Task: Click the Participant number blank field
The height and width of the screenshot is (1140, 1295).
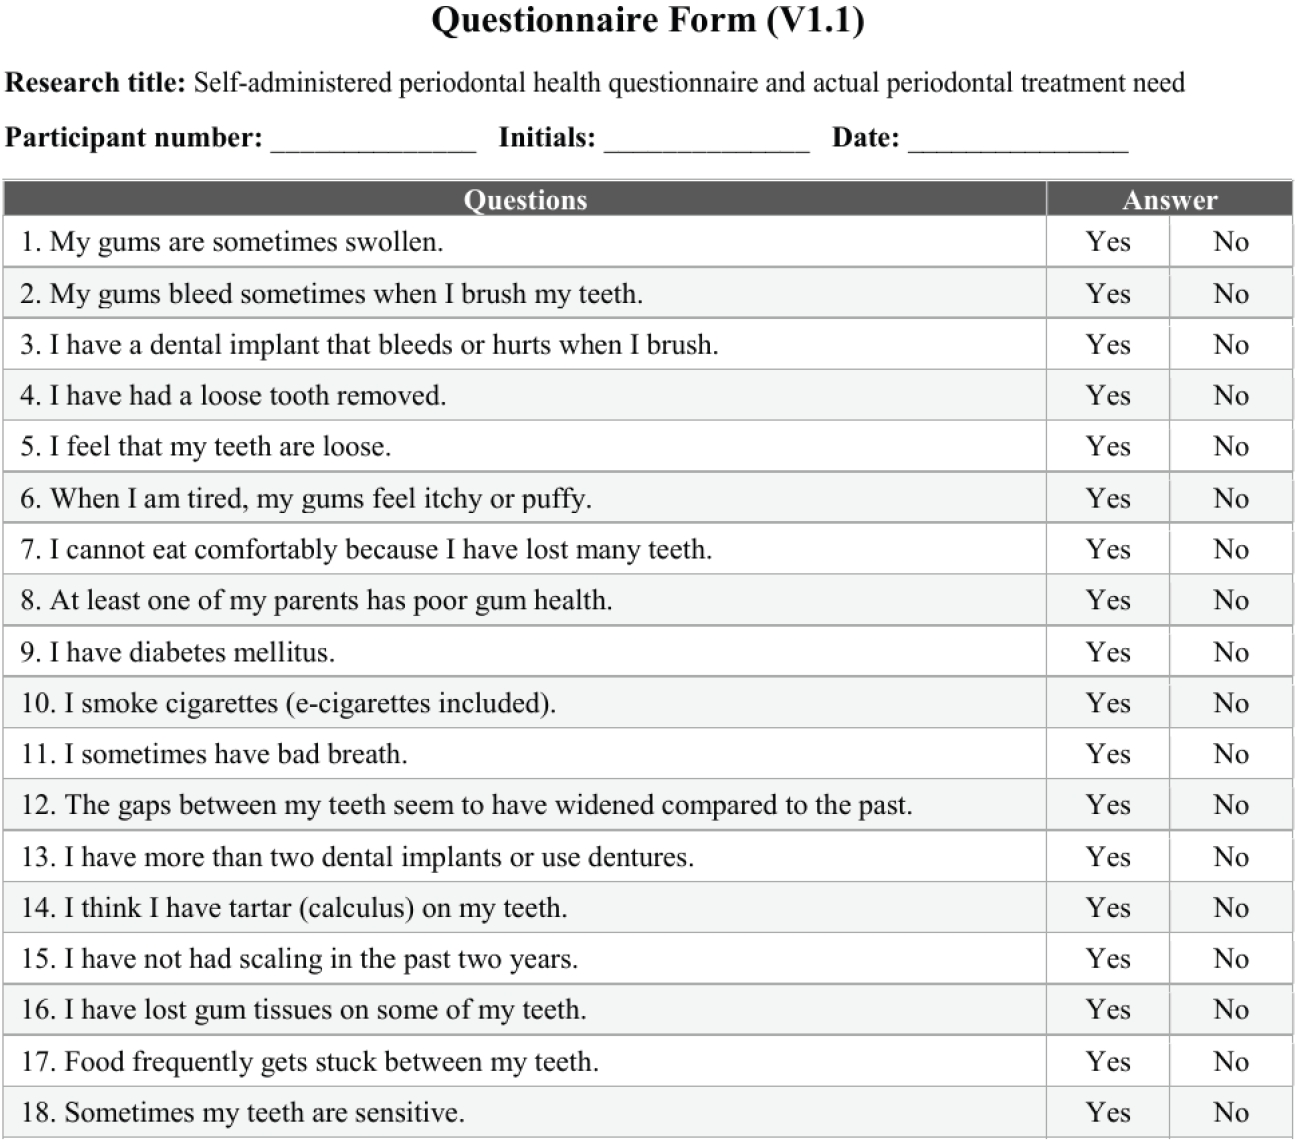Action: (373, 140)
